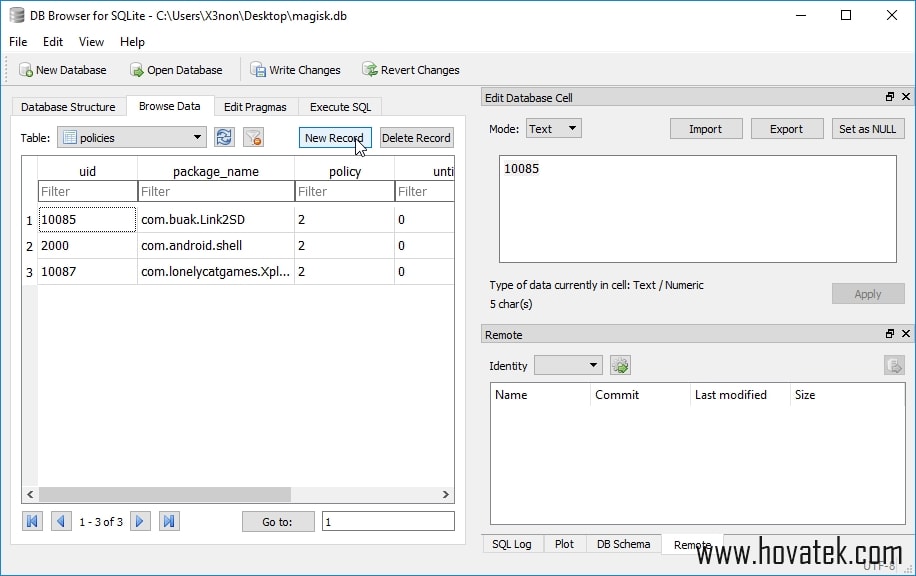Click the New Database toolbar icon
Viewport: 916px width, 576px height.
(26, 70)
